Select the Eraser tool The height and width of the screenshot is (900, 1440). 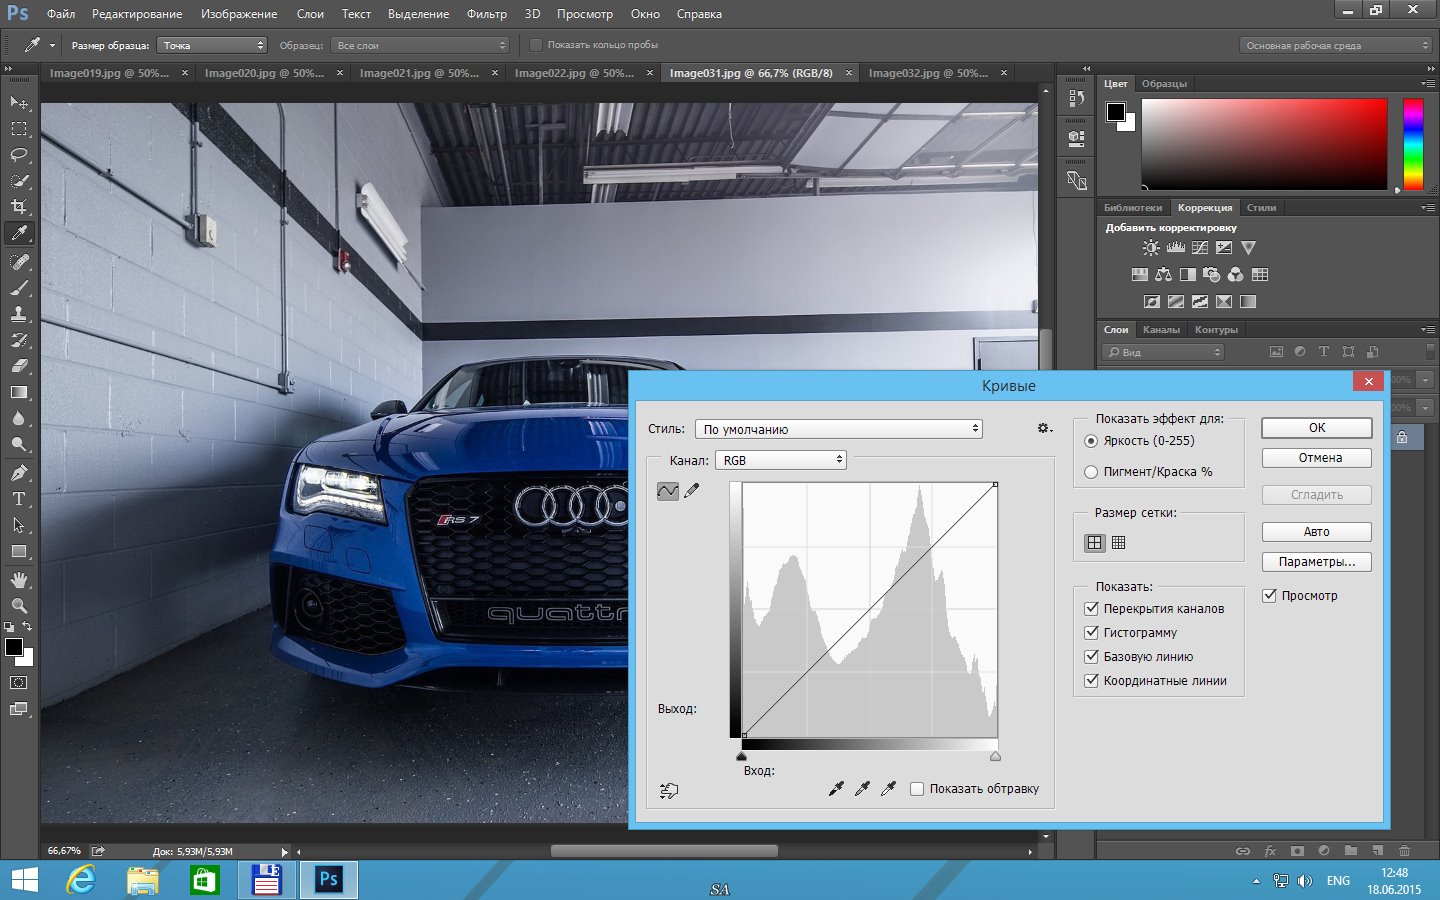[x=19, y=366]
